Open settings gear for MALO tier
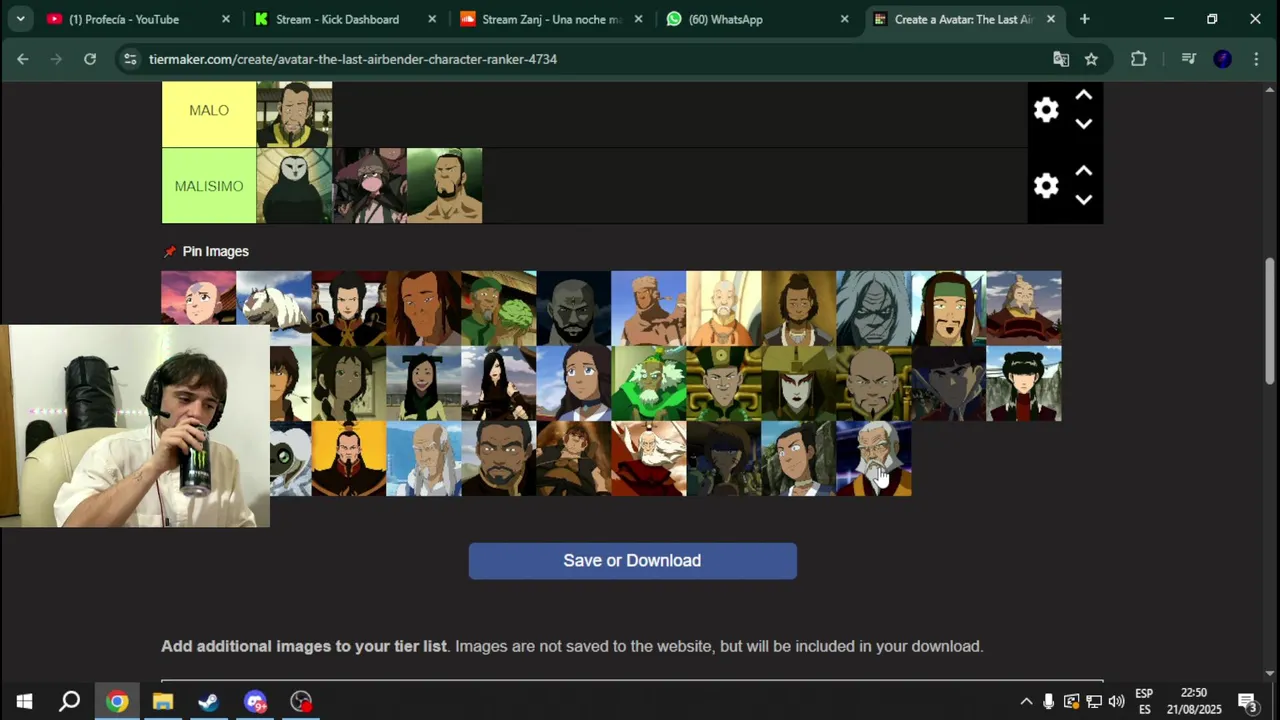Image resolution: width=1280 pixels, height=720 pixels. pyautogui.click(x=1046, y=110)
